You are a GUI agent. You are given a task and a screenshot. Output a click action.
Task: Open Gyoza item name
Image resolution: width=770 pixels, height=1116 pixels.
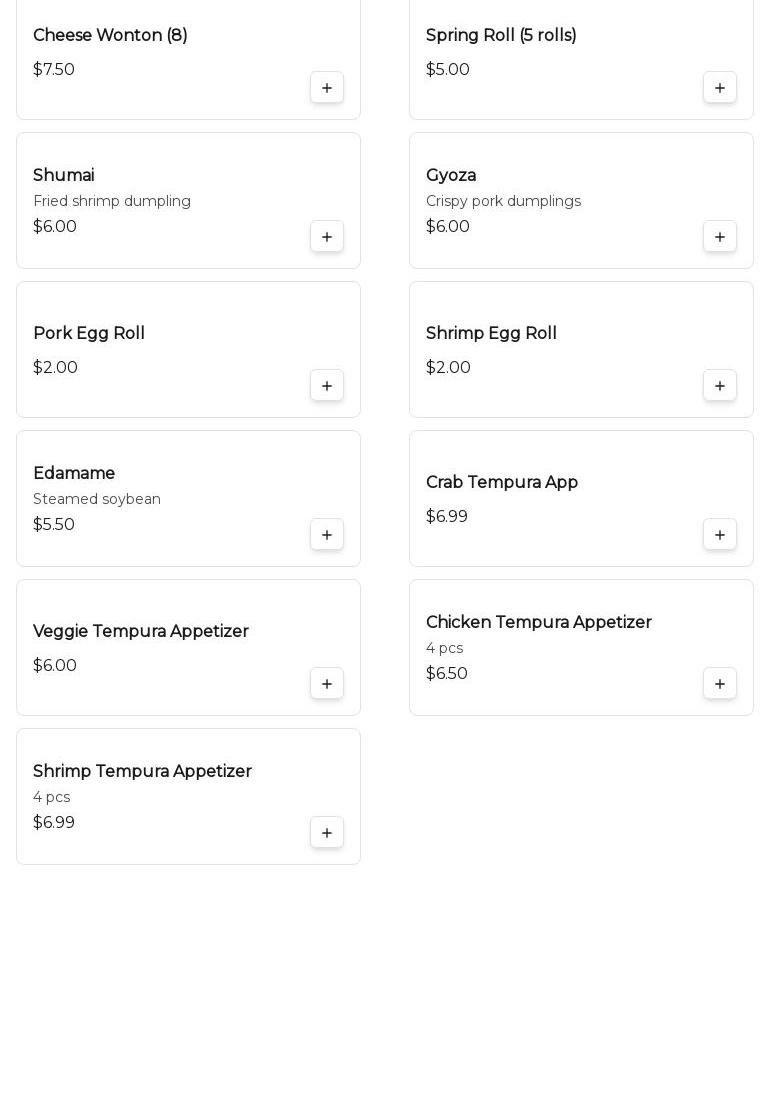point(451,176)
